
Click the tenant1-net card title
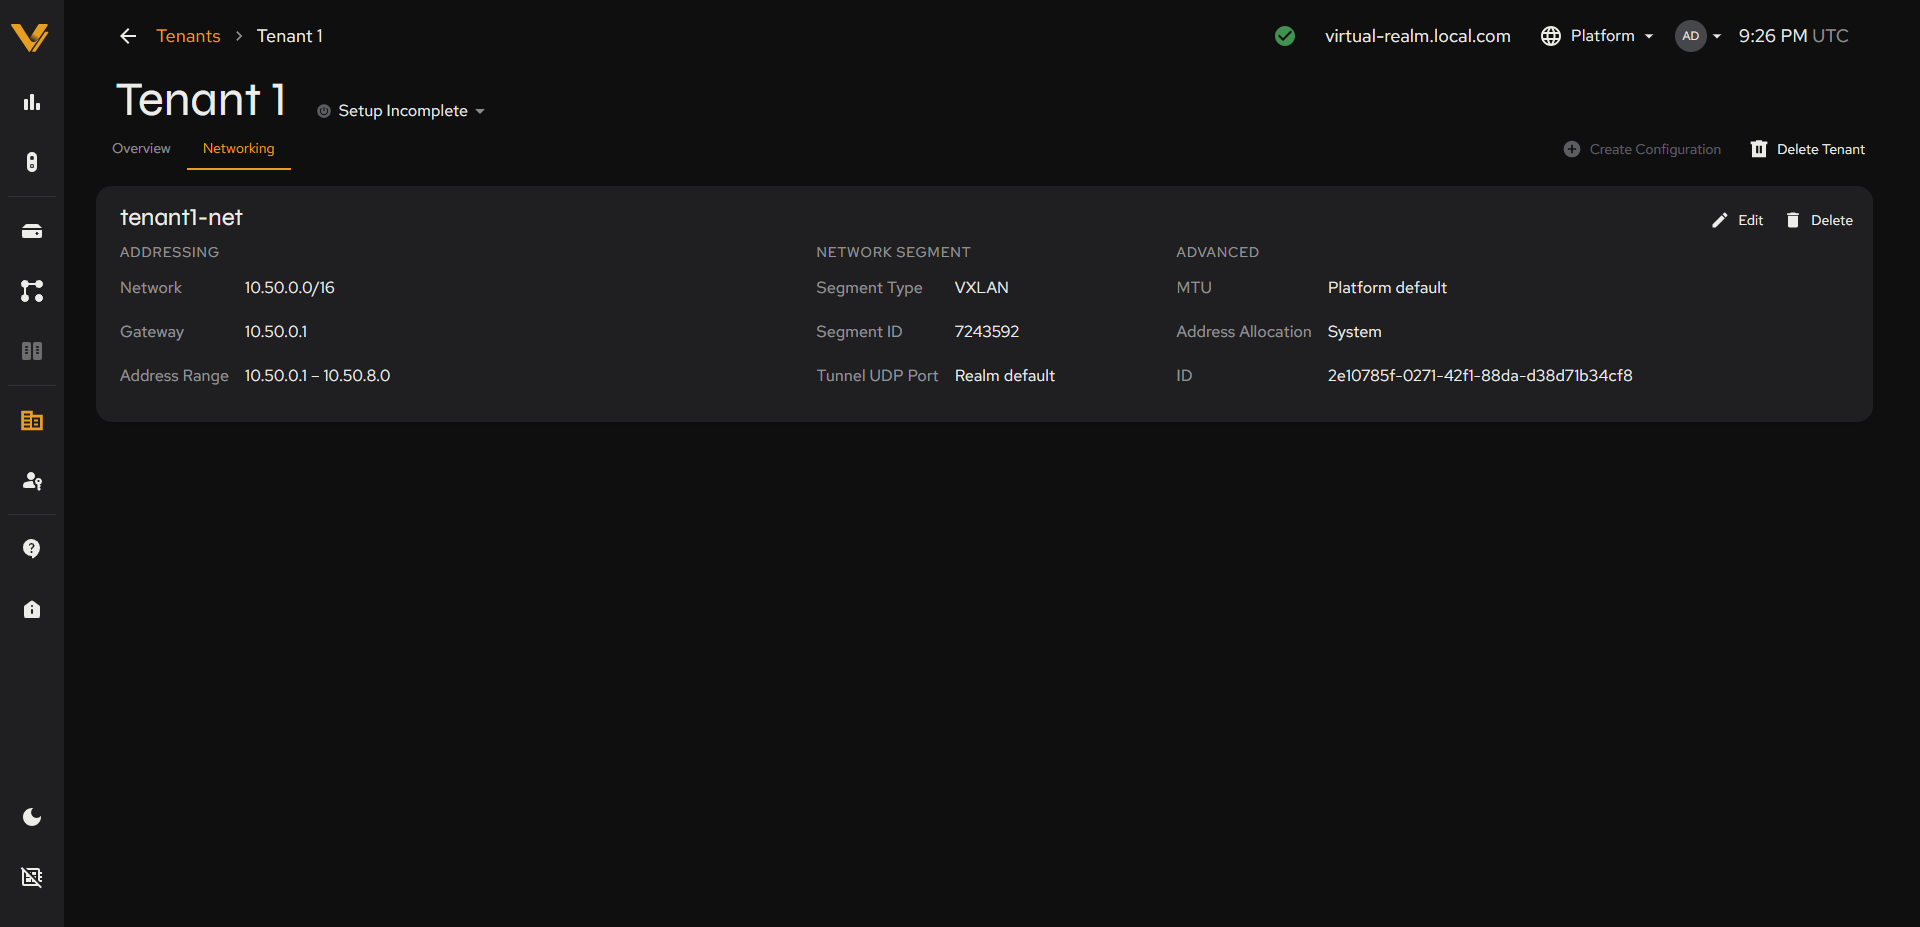[x=181, y=217]
